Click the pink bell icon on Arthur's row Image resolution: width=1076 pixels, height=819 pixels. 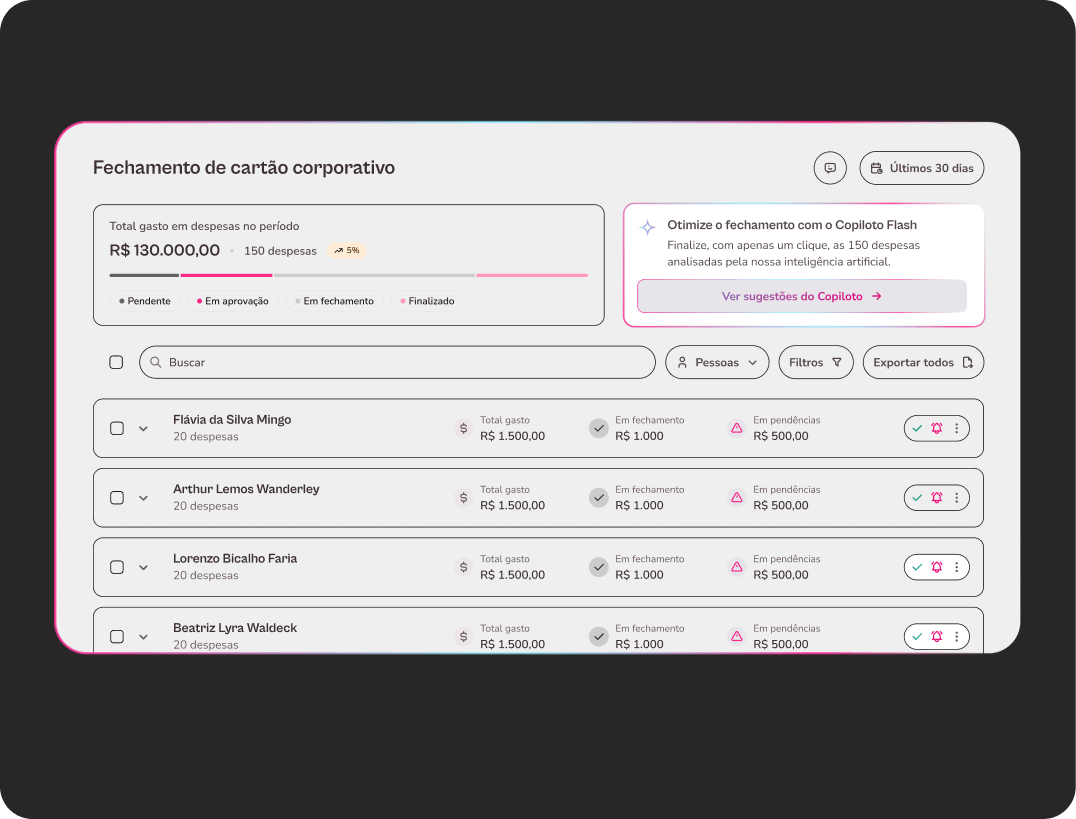pos(936,497)
